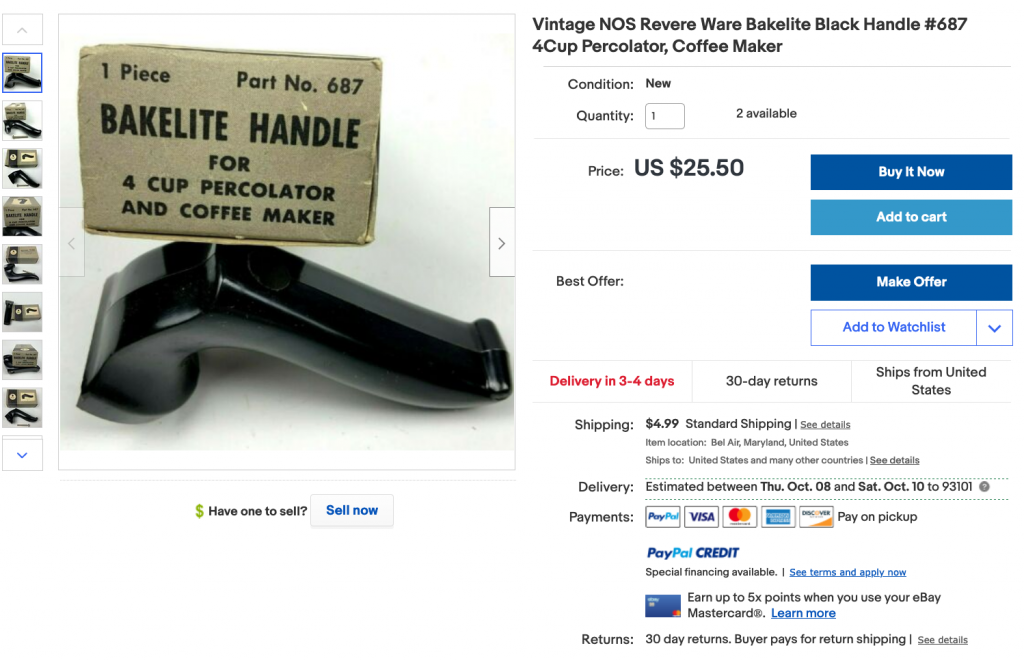Click the Discover card icon
The height and width of the screenshot is (661, 1024).
coord(816,517)
